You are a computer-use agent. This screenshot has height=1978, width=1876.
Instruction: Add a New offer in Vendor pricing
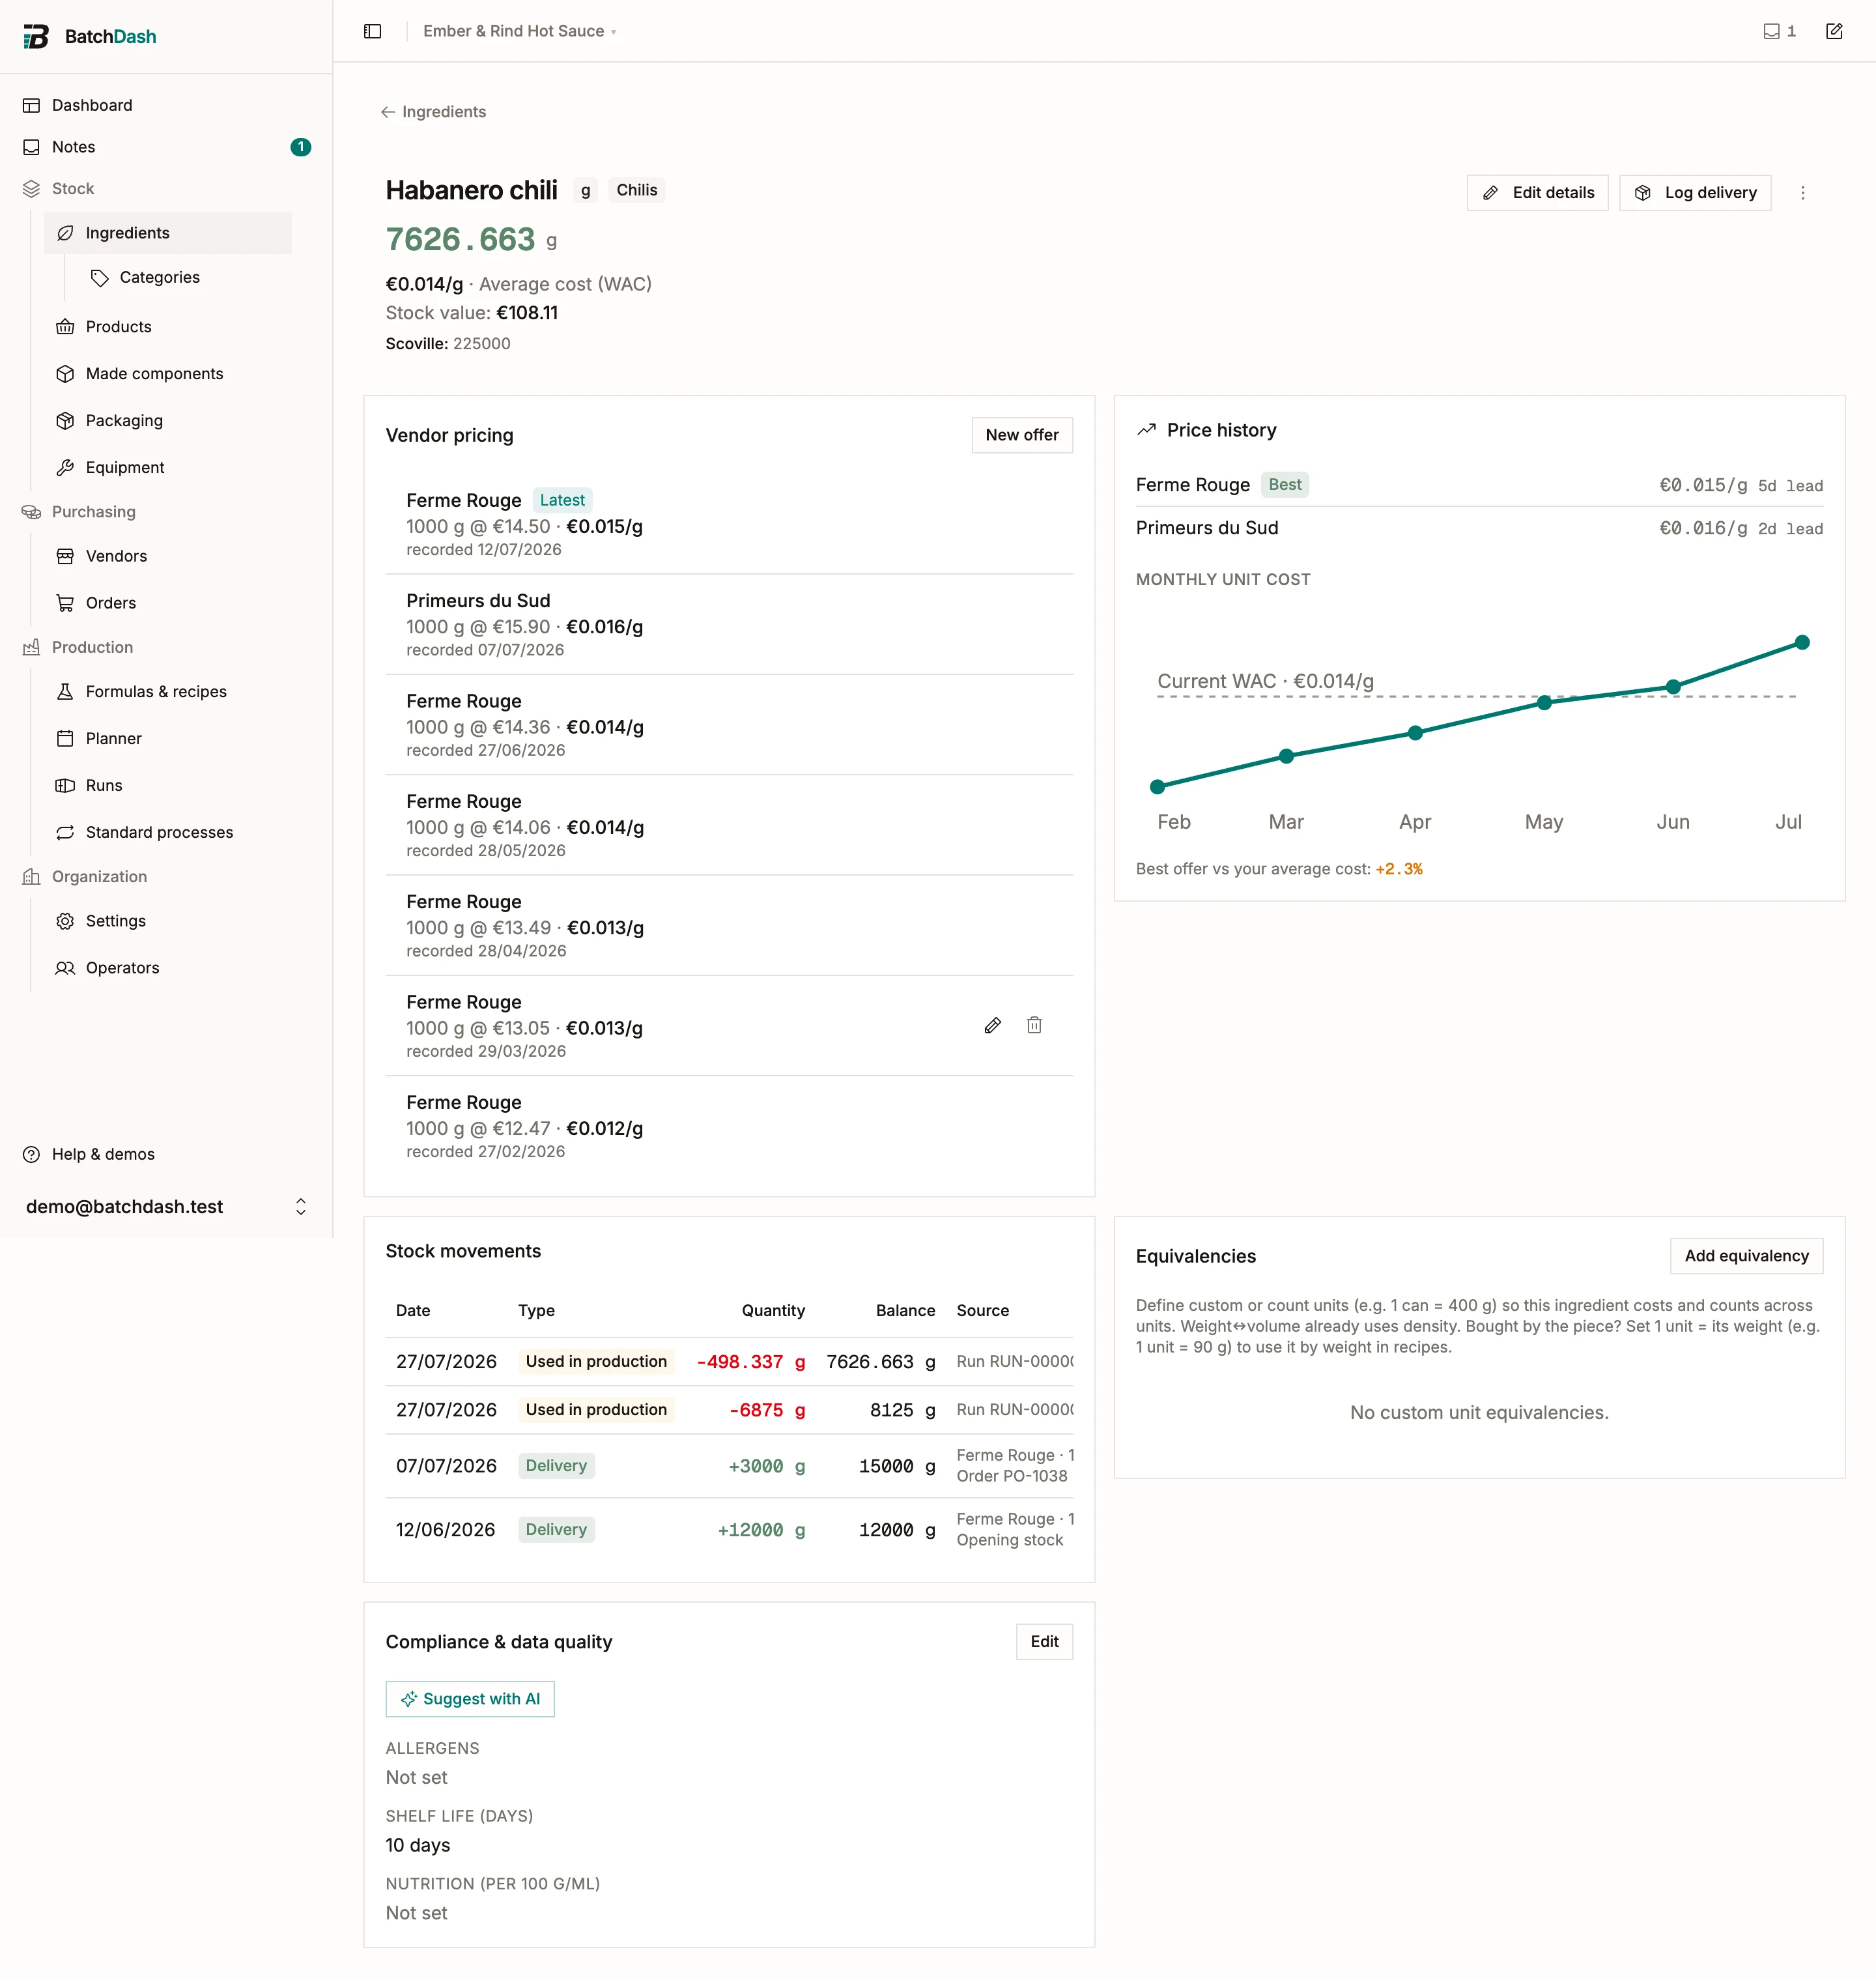pyautogui.click(x=1022, y=435)
